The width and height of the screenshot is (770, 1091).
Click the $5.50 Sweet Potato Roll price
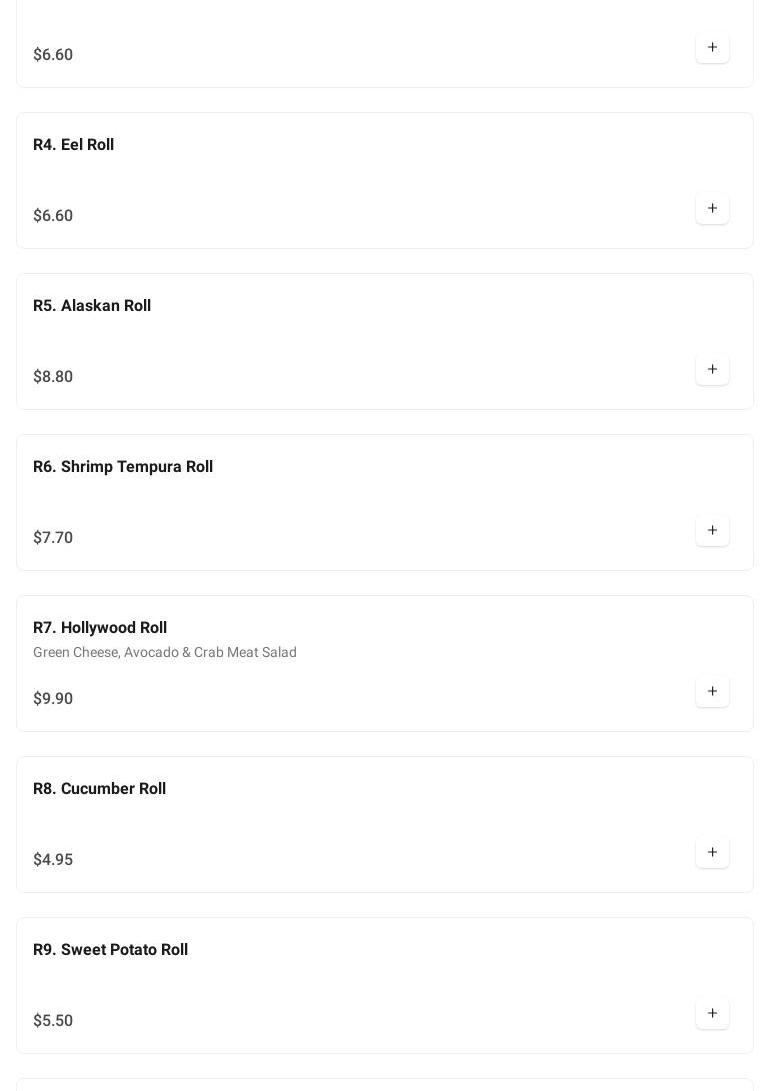[x=53, y=1021]
